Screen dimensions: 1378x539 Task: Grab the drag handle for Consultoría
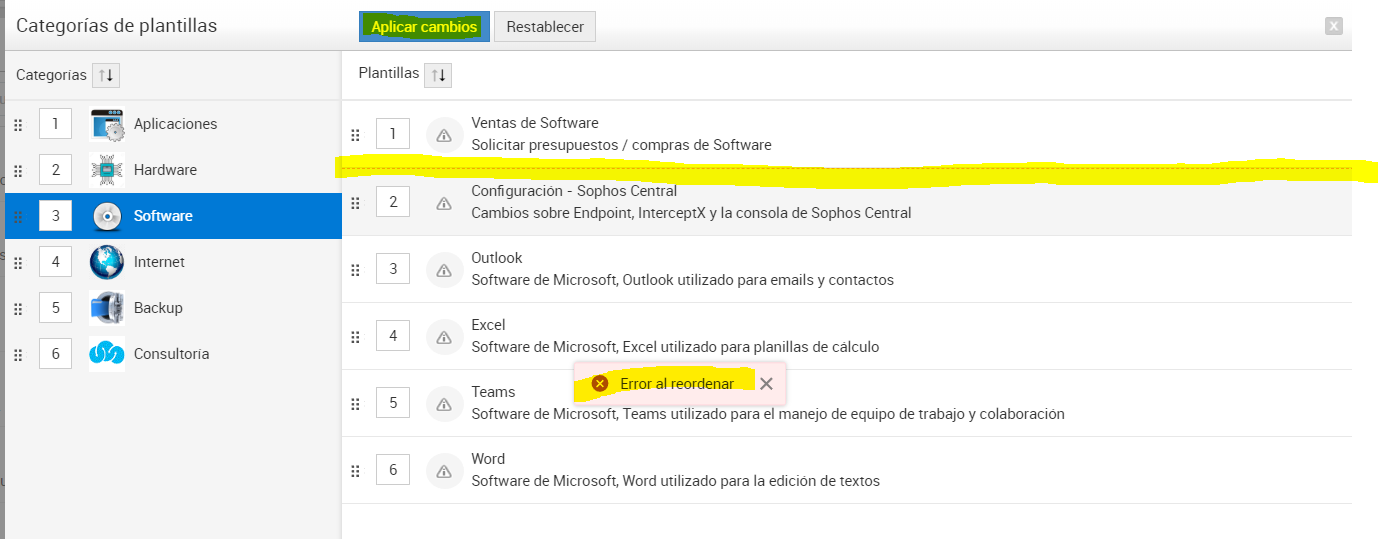[18, 355]
